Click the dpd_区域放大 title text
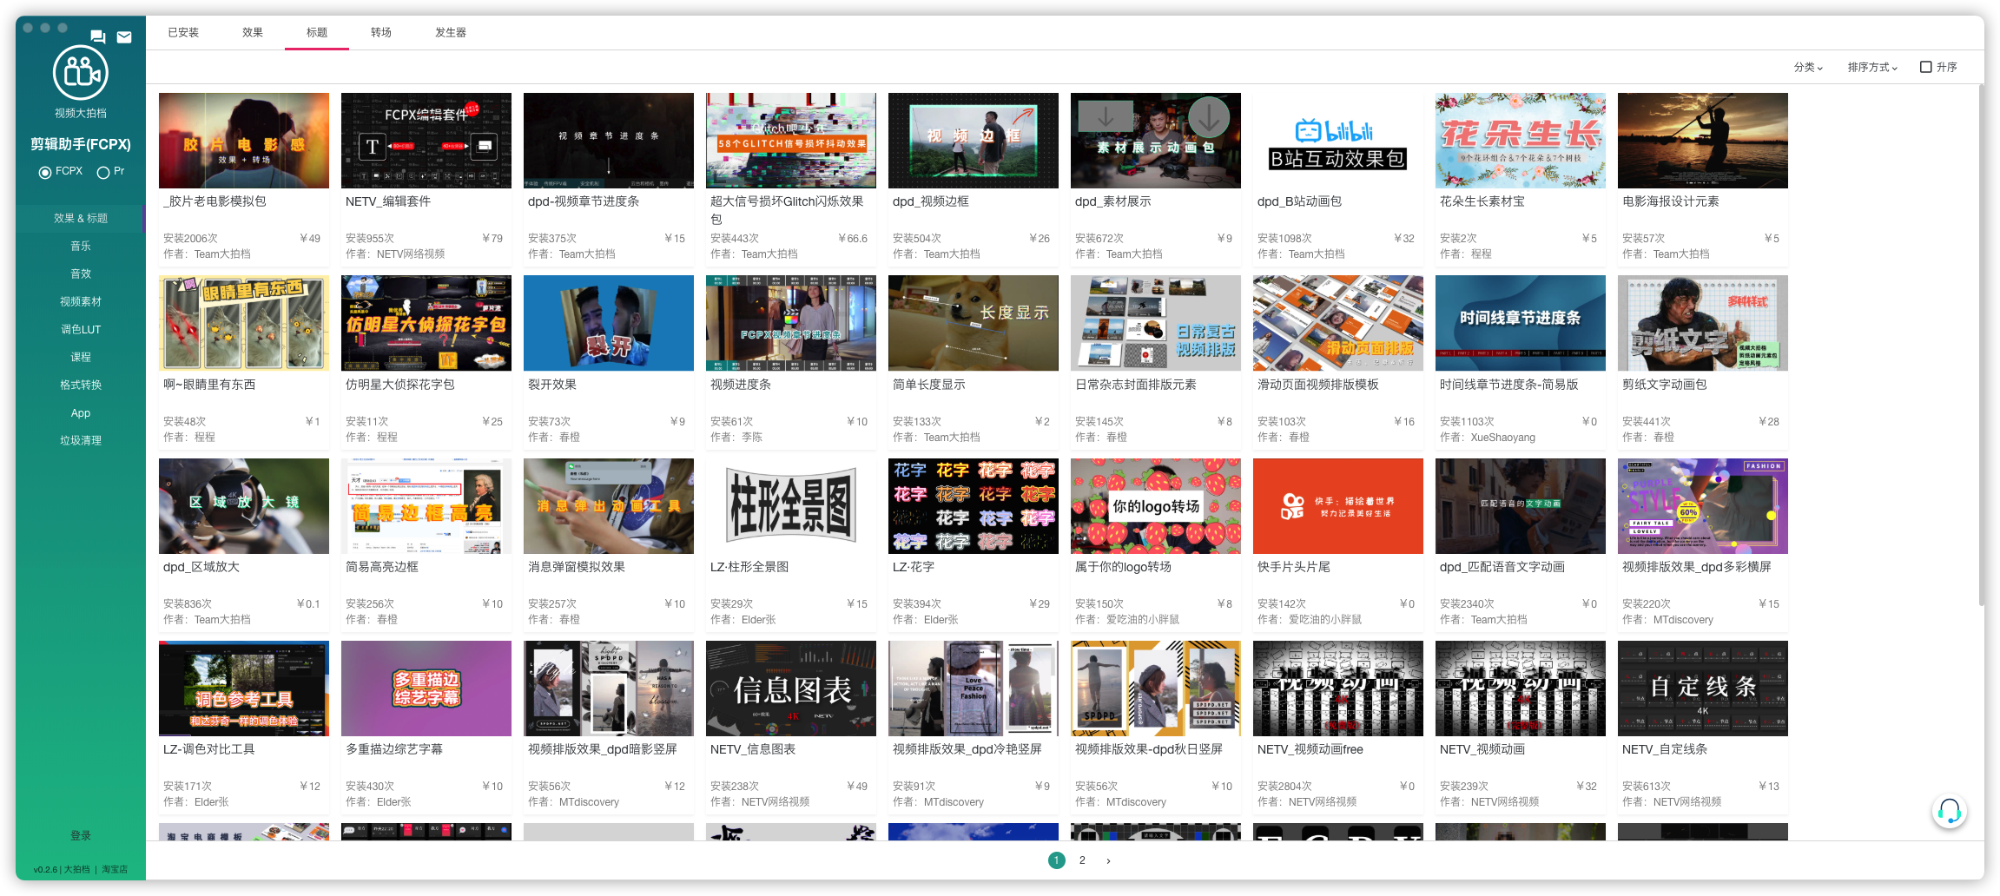Viewport: 2000px width, 896px height. point(201,567)
